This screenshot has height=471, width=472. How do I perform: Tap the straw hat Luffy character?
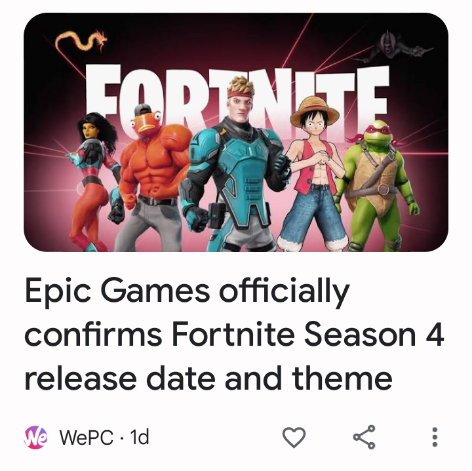314,173
